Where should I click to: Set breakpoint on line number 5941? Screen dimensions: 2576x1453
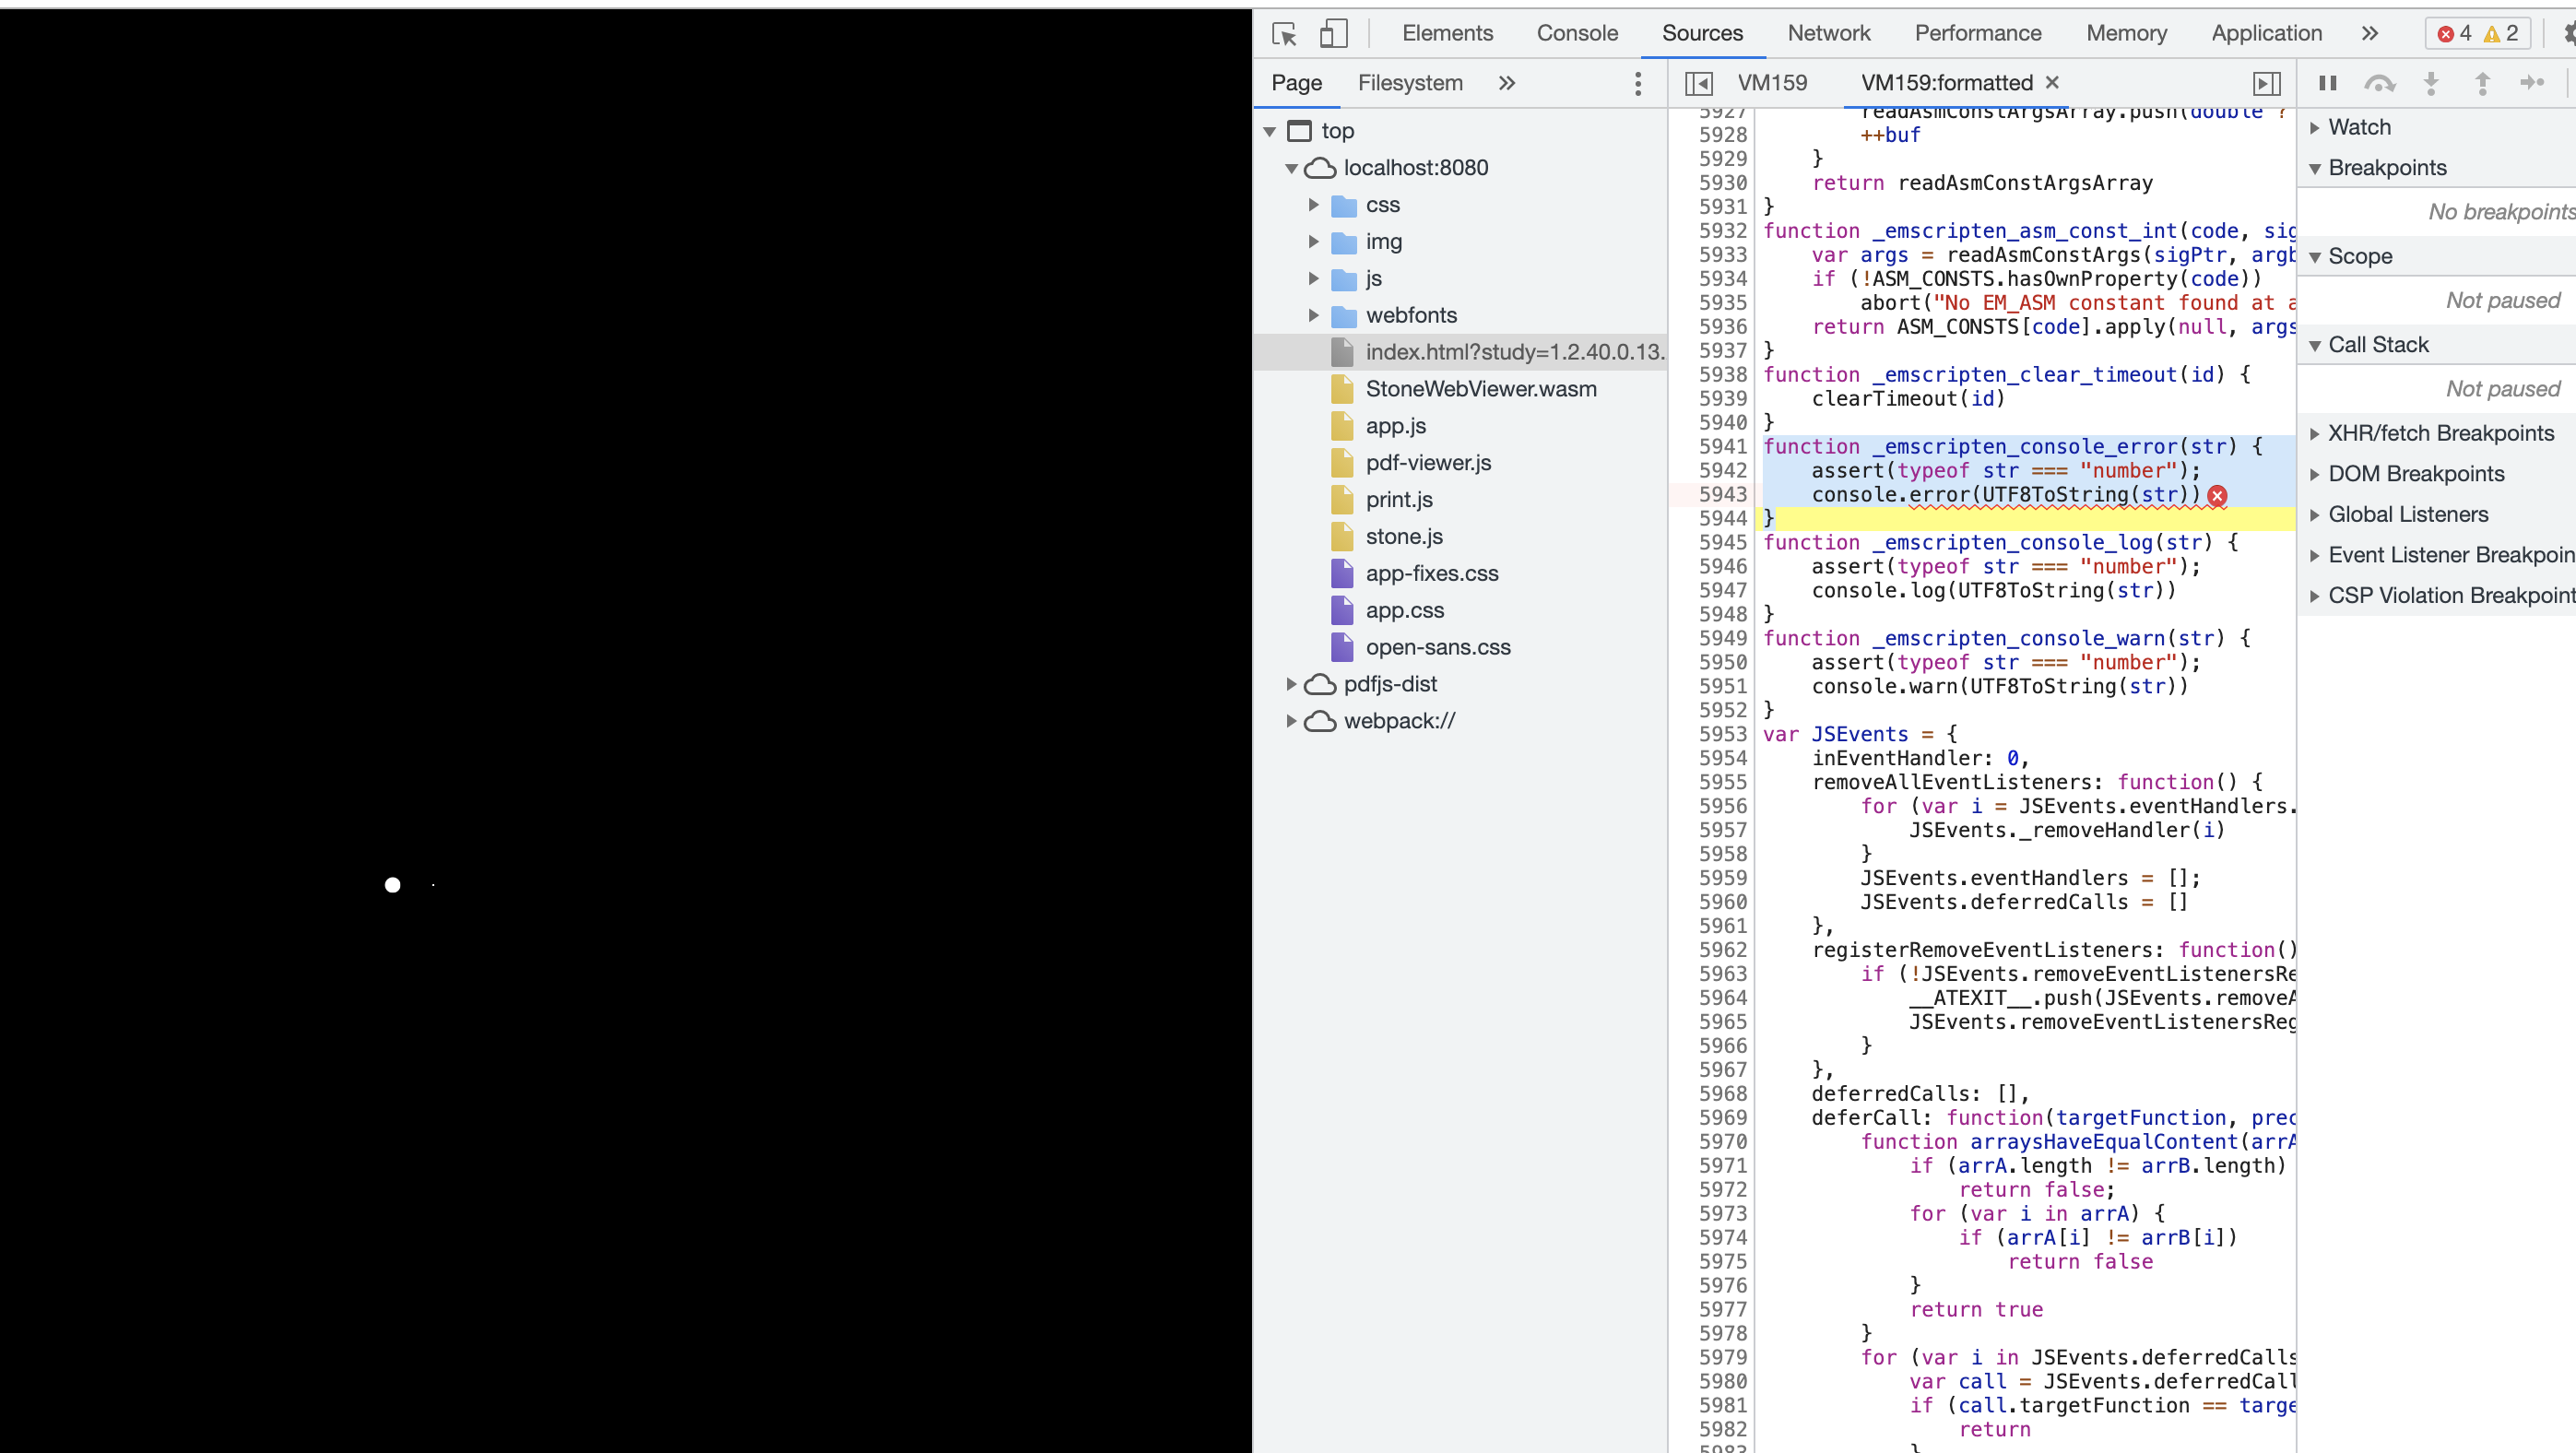point(1722,447)
